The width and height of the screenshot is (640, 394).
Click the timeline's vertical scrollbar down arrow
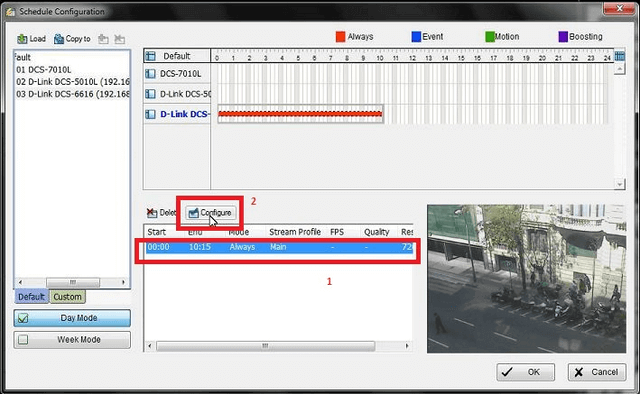coord(620,185)
